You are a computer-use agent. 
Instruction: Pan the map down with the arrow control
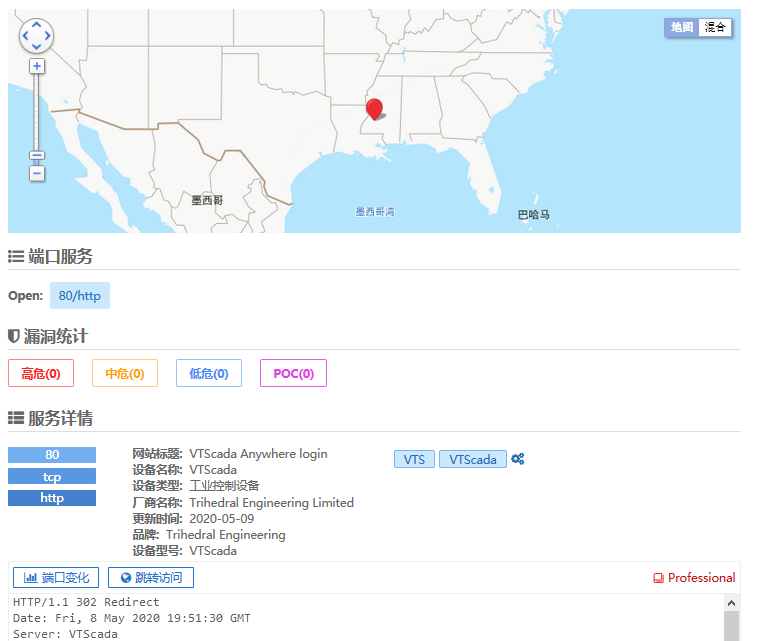pos(36,47)
